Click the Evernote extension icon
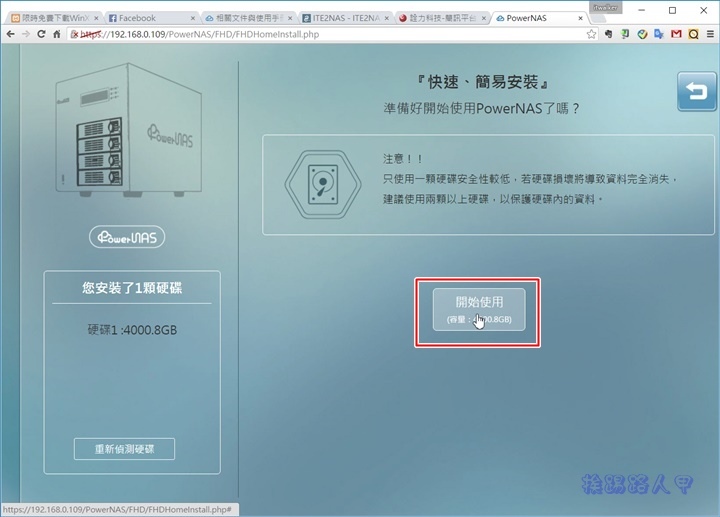720x517 pixels. click(608, 34)
